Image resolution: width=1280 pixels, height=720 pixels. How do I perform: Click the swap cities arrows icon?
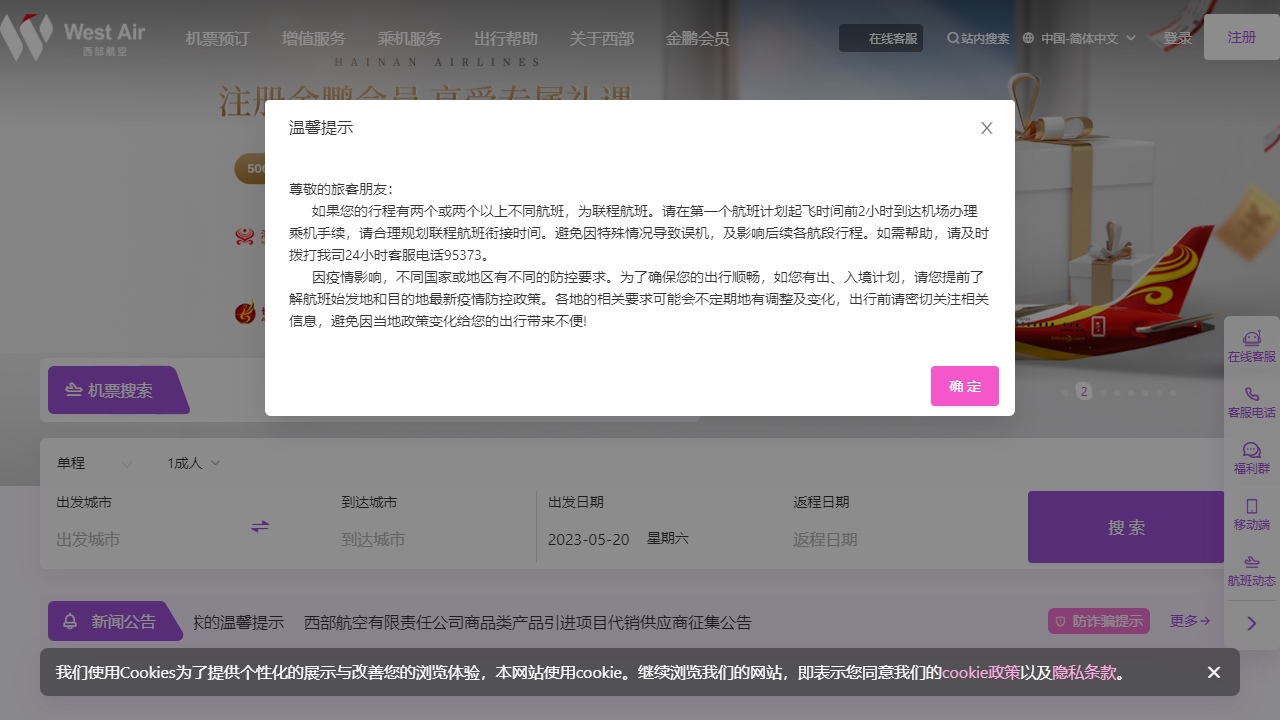point(260,526)
